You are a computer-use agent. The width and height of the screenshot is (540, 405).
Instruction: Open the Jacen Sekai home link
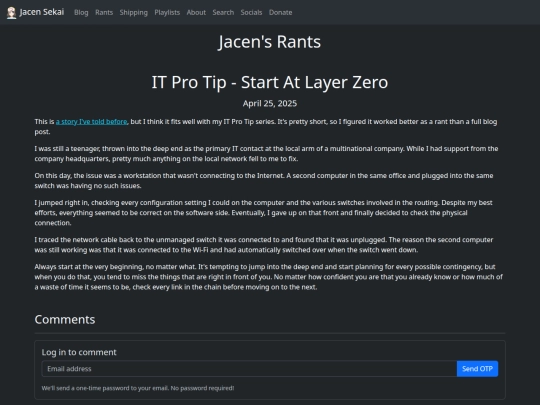tap(35, 12)
